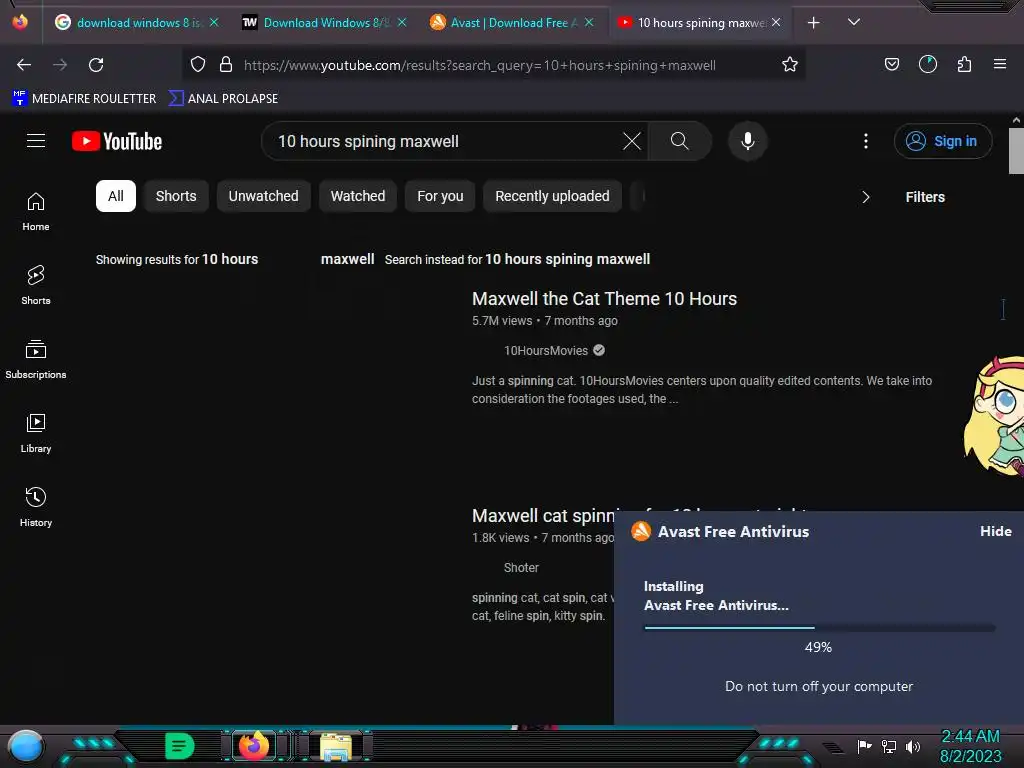This screenshot has height=768, width=1024.
Task: Open the YouTube guide hamburger menu
Action: (x=36, y=140)
